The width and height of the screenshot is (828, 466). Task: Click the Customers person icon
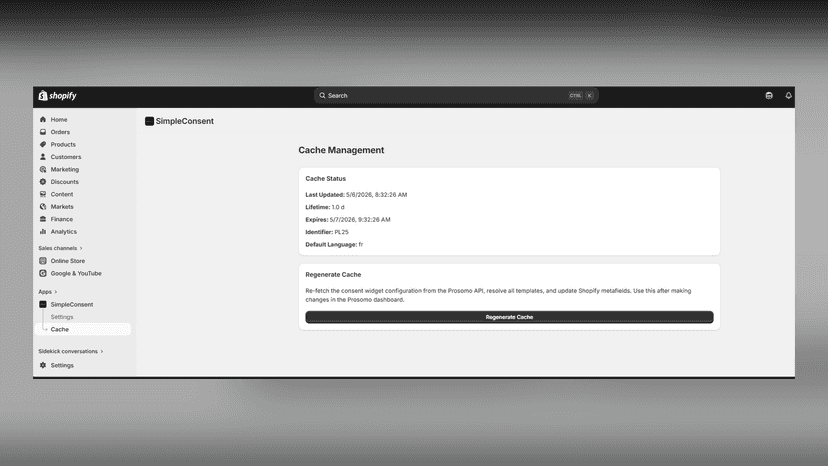click(43, 157)
